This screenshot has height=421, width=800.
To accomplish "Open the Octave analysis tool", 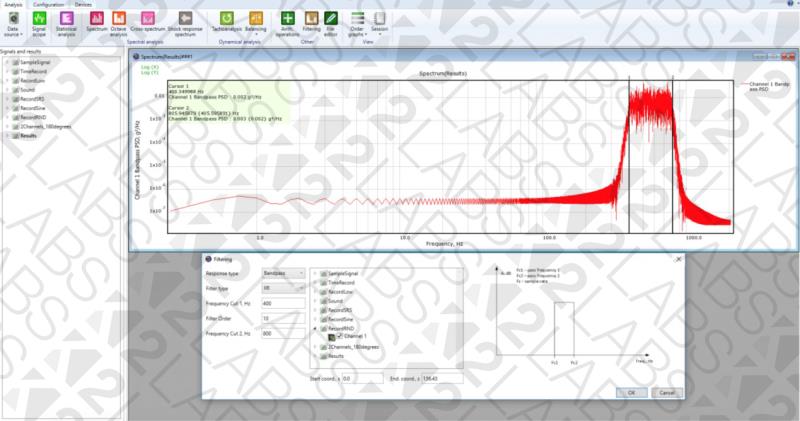I will coord(118,23).
